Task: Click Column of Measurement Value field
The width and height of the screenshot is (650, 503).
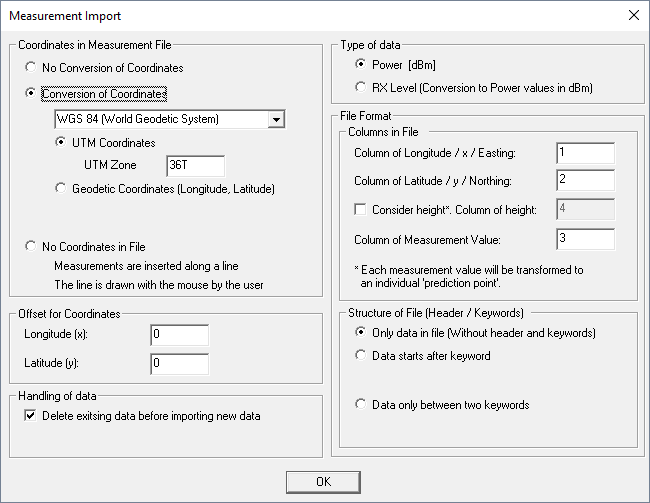Action: 585,239
